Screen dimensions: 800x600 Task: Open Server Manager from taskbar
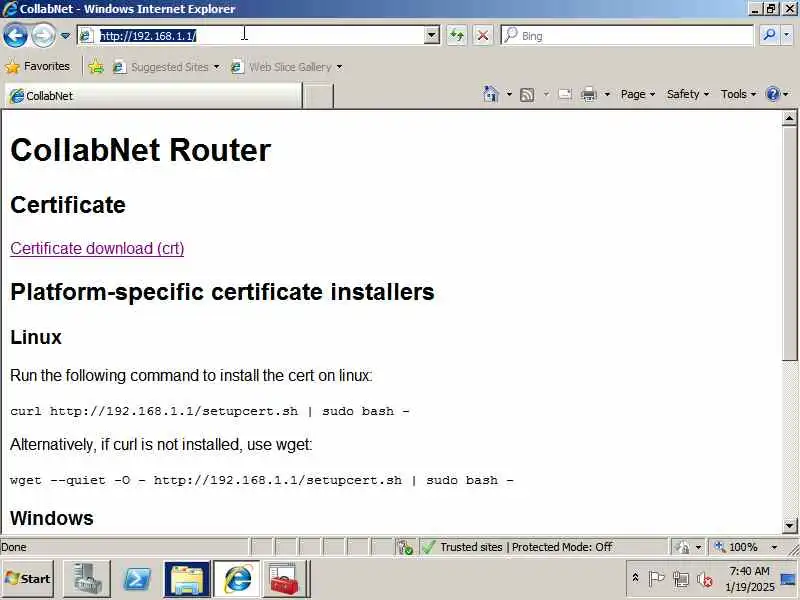click(87, 579)
